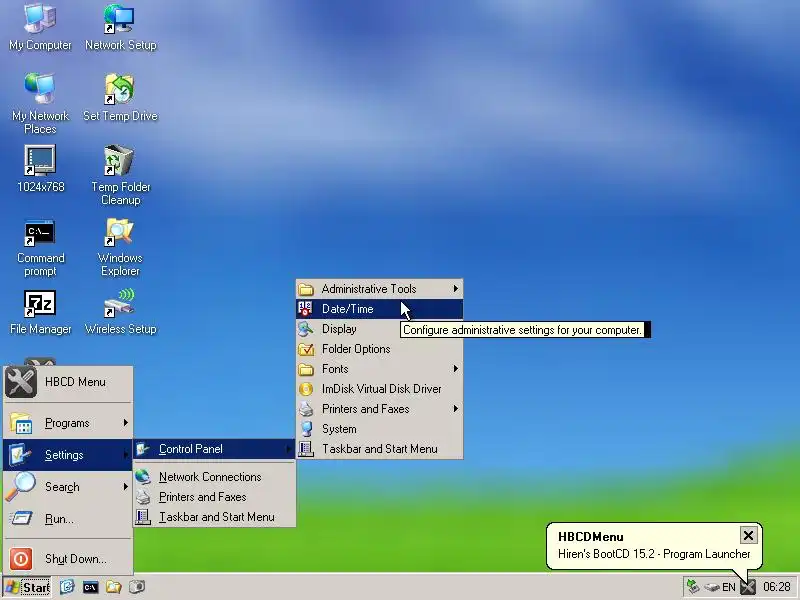Launch command prompt quick launch icon
800x600 pixels.
click(x=90, y=587)
